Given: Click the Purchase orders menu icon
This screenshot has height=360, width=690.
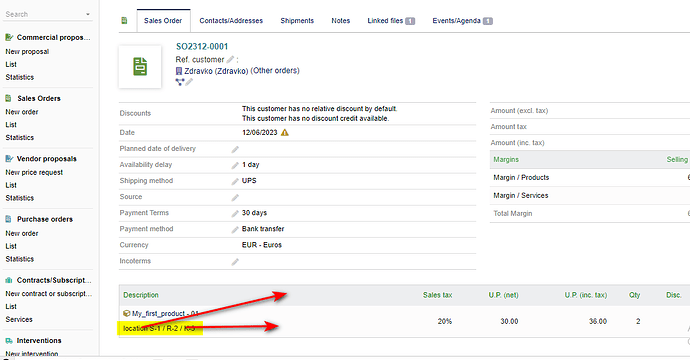Looking at the screenshot, I should 8,219.
